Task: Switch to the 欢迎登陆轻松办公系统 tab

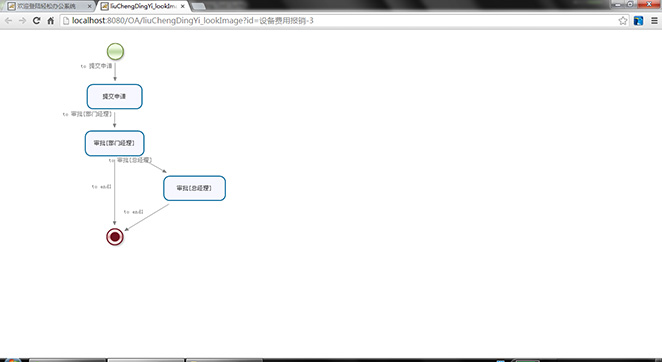Action: [47, 6]
